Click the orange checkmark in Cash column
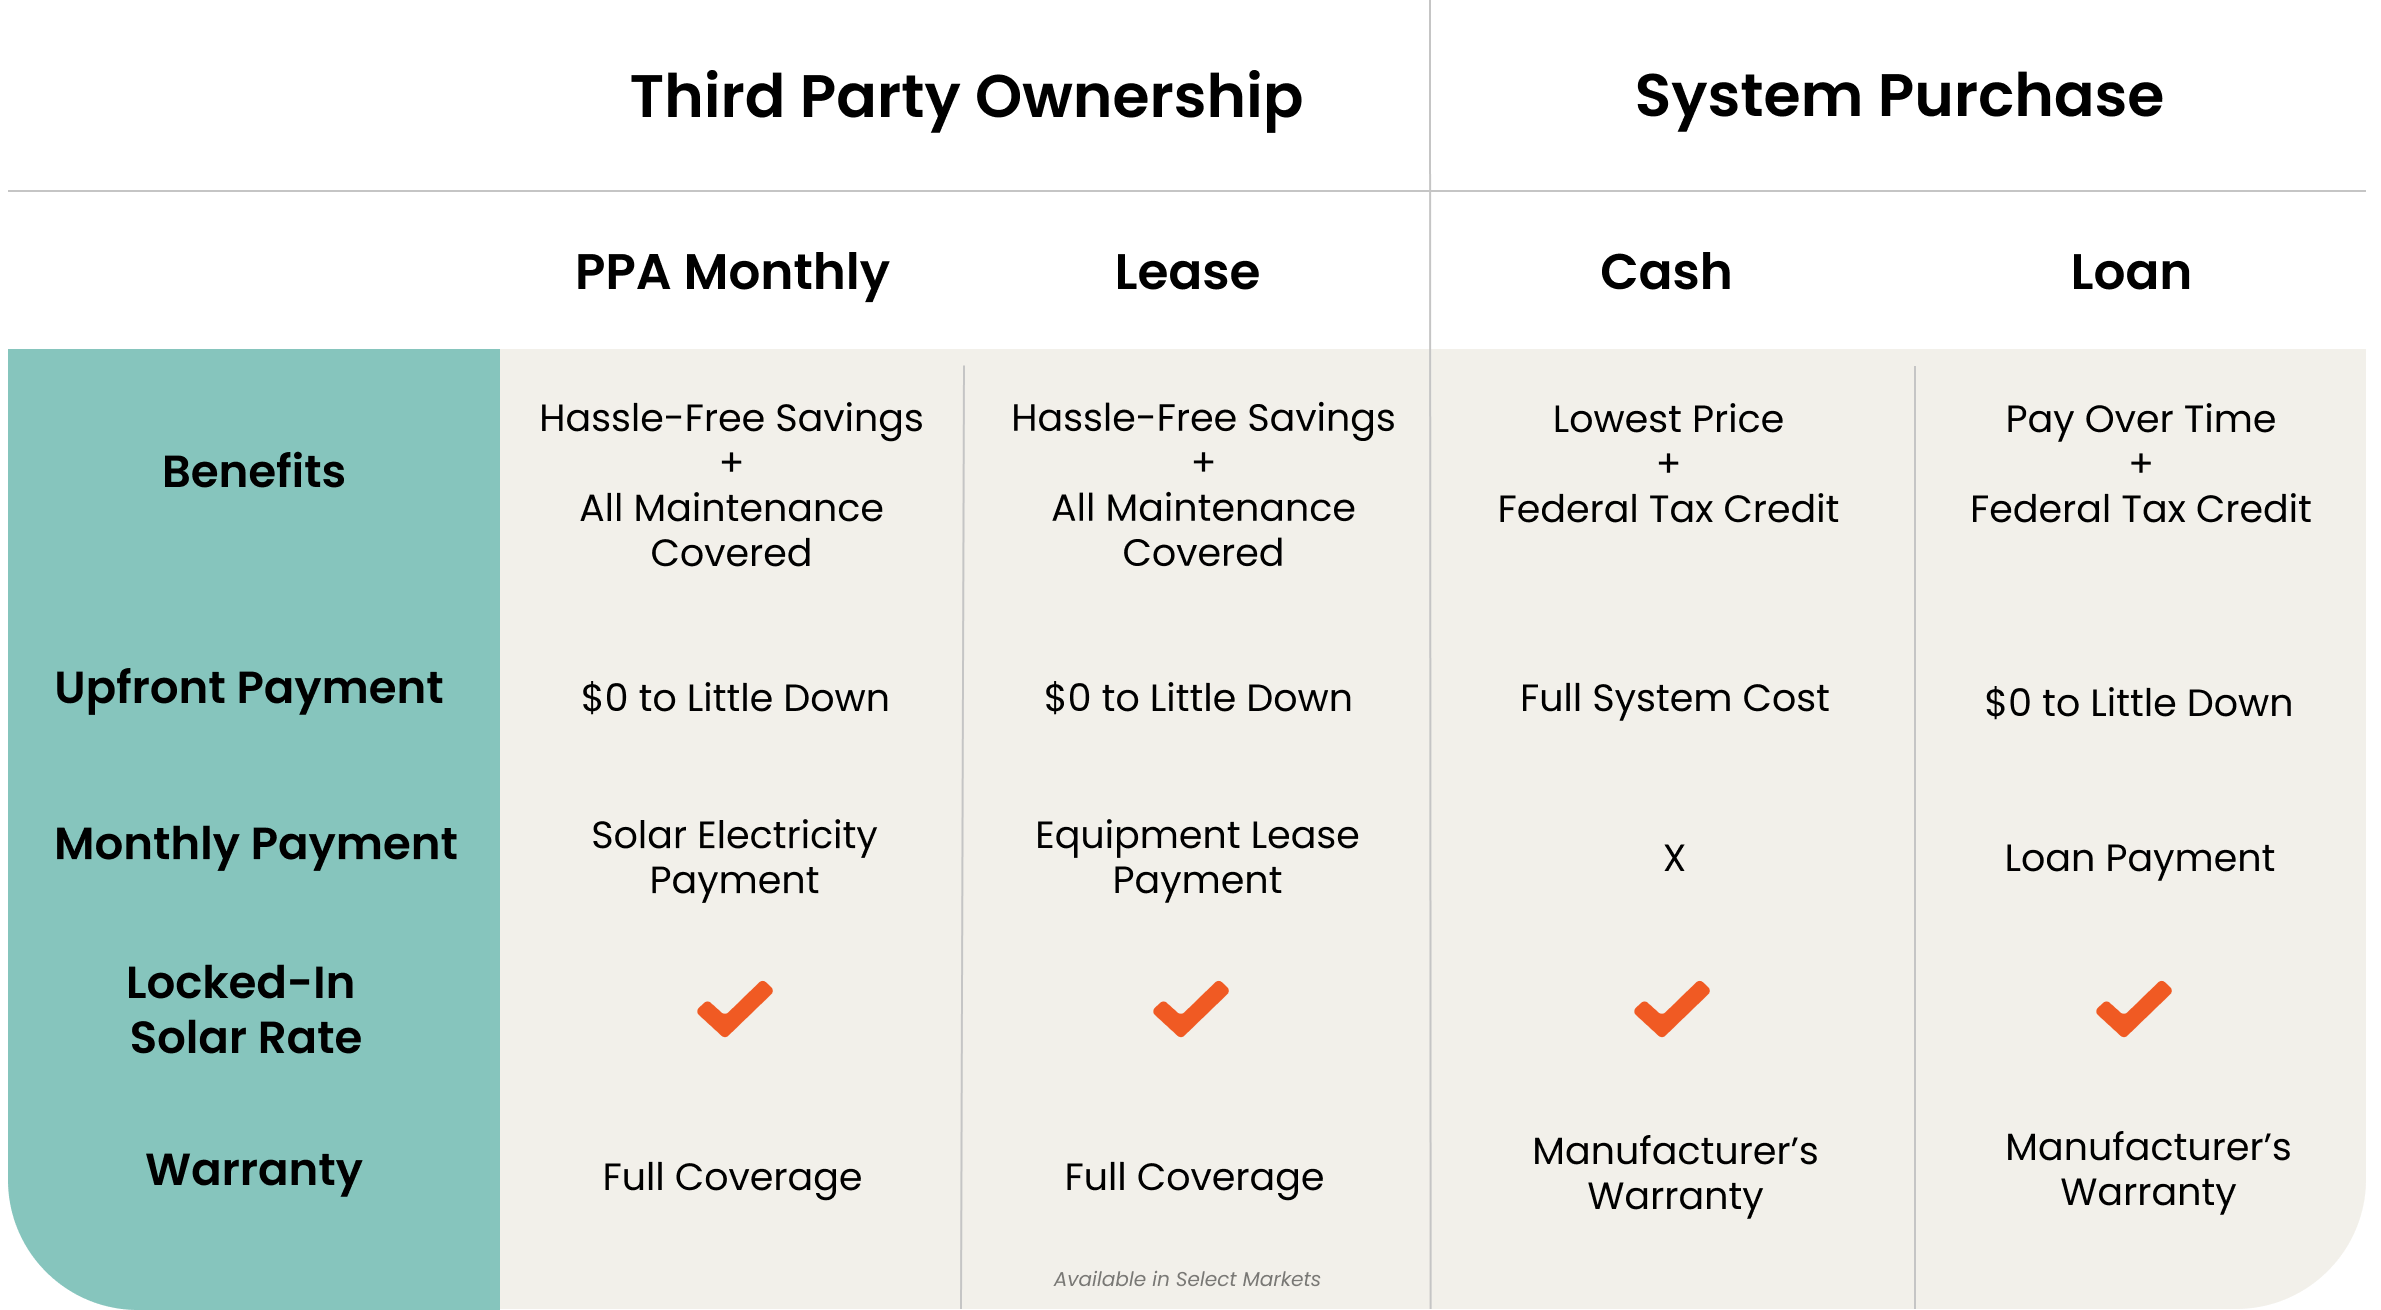 1672,1009
